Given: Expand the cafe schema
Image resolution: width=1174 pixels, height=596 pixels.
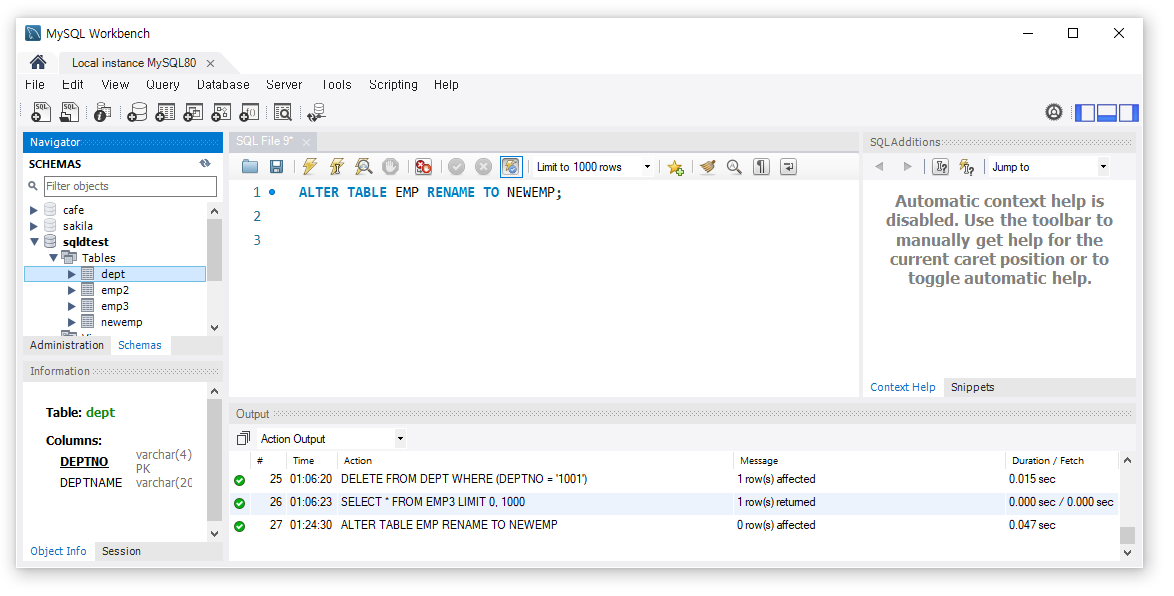Looking at the screenshot, I should 34,210.
